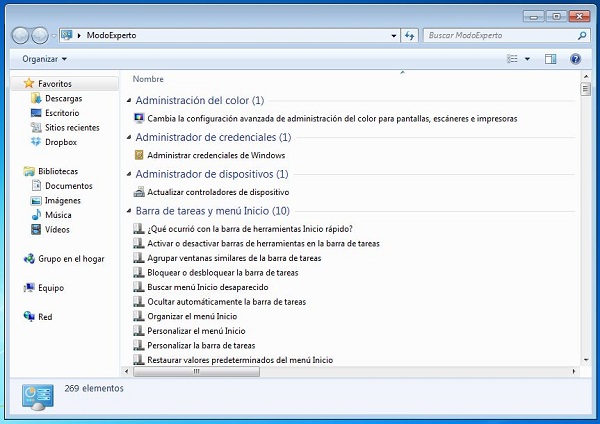The height and width of the screenshot is (424, 600).
Task: Open the address bar history dropdown
Action: pyautogui.click(x=393, y=35)
